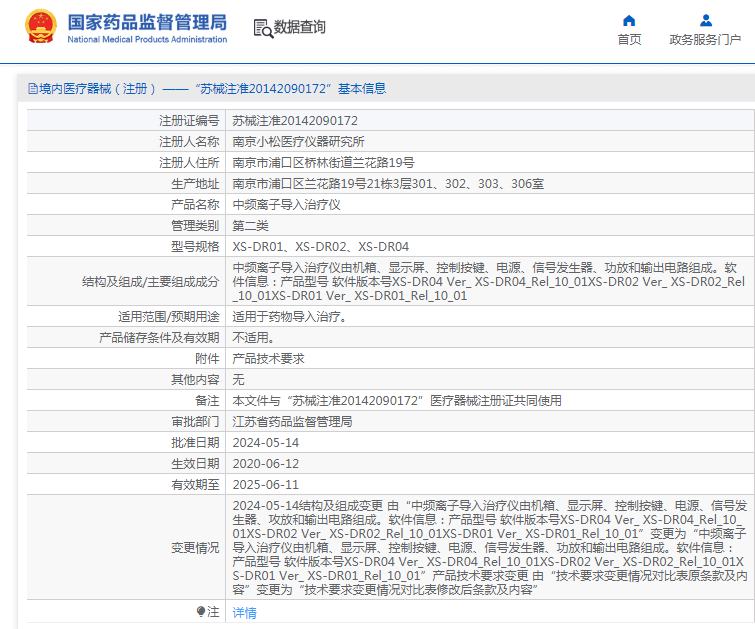Click the 产品名称 label

(195, 205)
